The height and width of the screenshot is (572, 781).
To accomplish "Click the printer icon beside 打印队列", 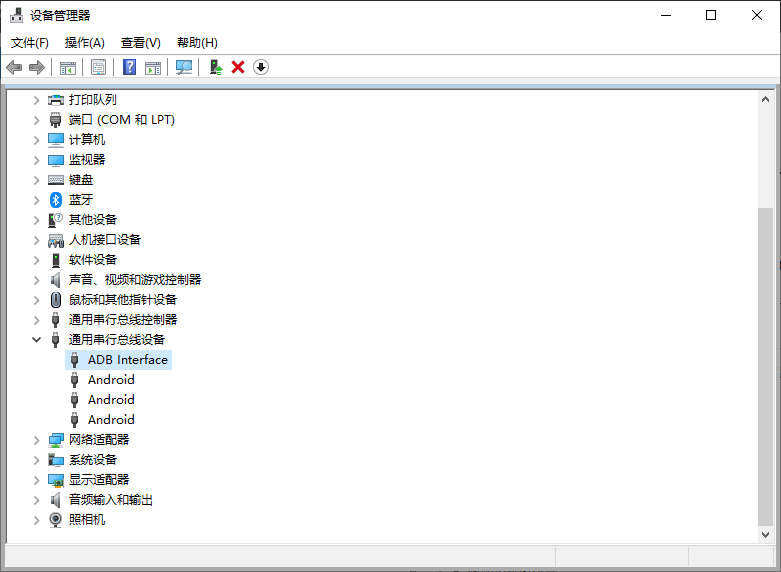I will [x=56, y=100].
